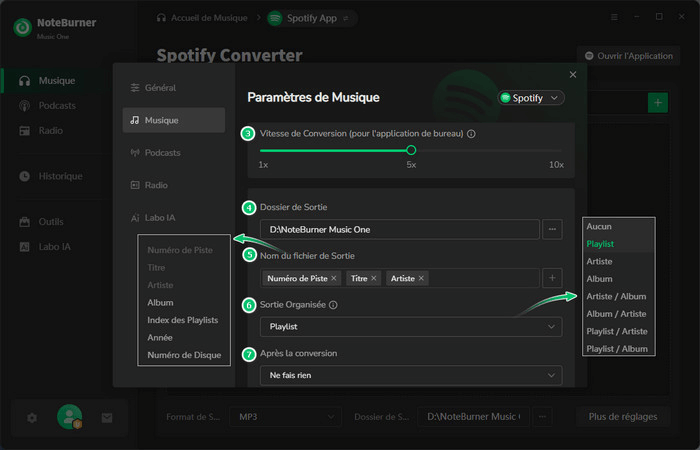This screenshot has height=450, width=700.
Task: Add a filename tag with the plus button
Action: [x=553, y=278]
